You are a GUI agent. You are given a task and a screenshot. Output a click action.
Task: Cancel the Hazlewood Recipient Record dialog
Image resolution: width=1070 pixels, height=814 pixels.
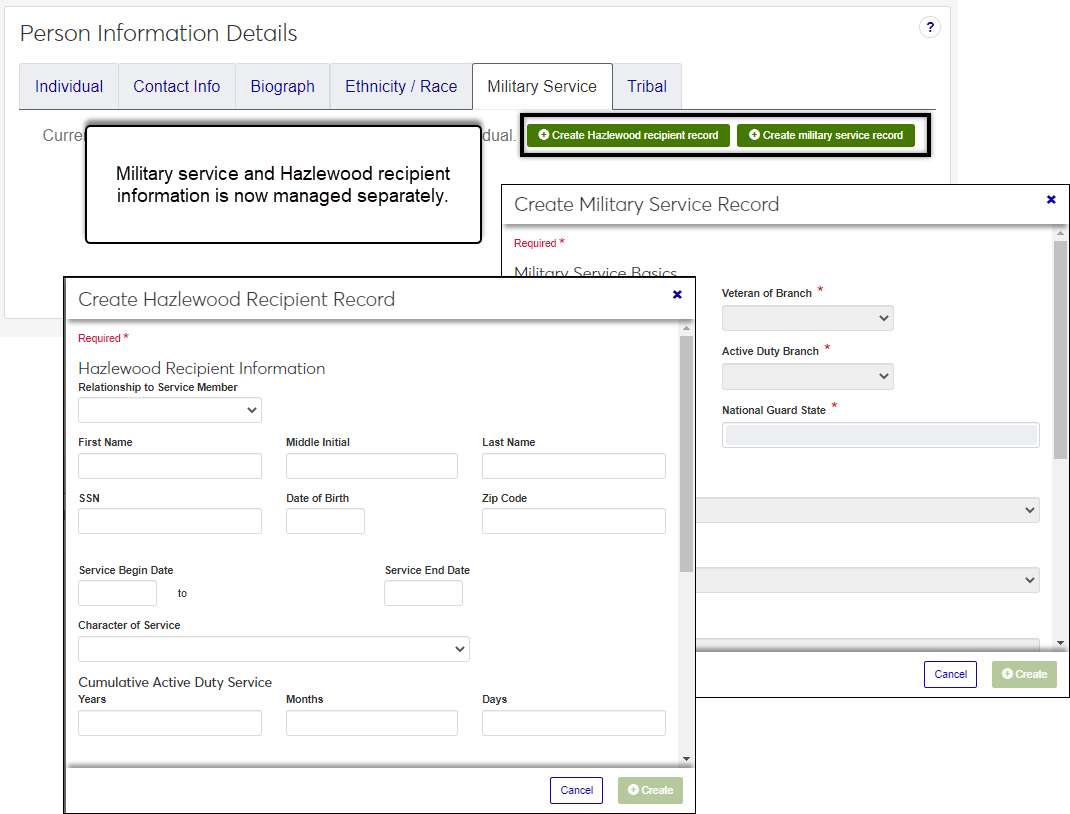576,790
